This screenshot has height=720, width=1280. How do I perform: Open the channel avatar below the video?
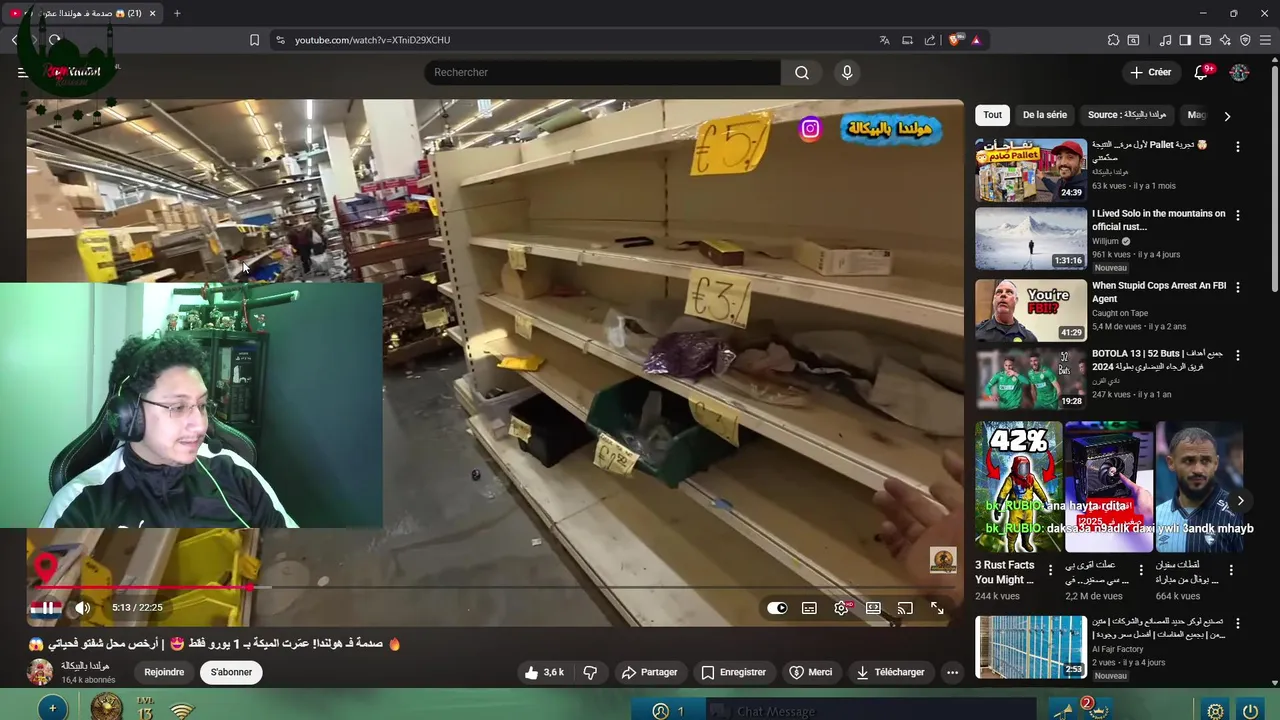40,672
